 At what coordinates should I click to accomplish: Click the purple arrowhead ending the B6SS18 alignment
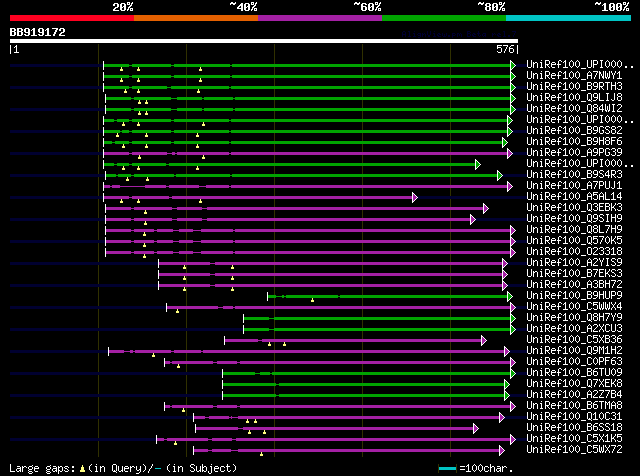coord(476,429)
